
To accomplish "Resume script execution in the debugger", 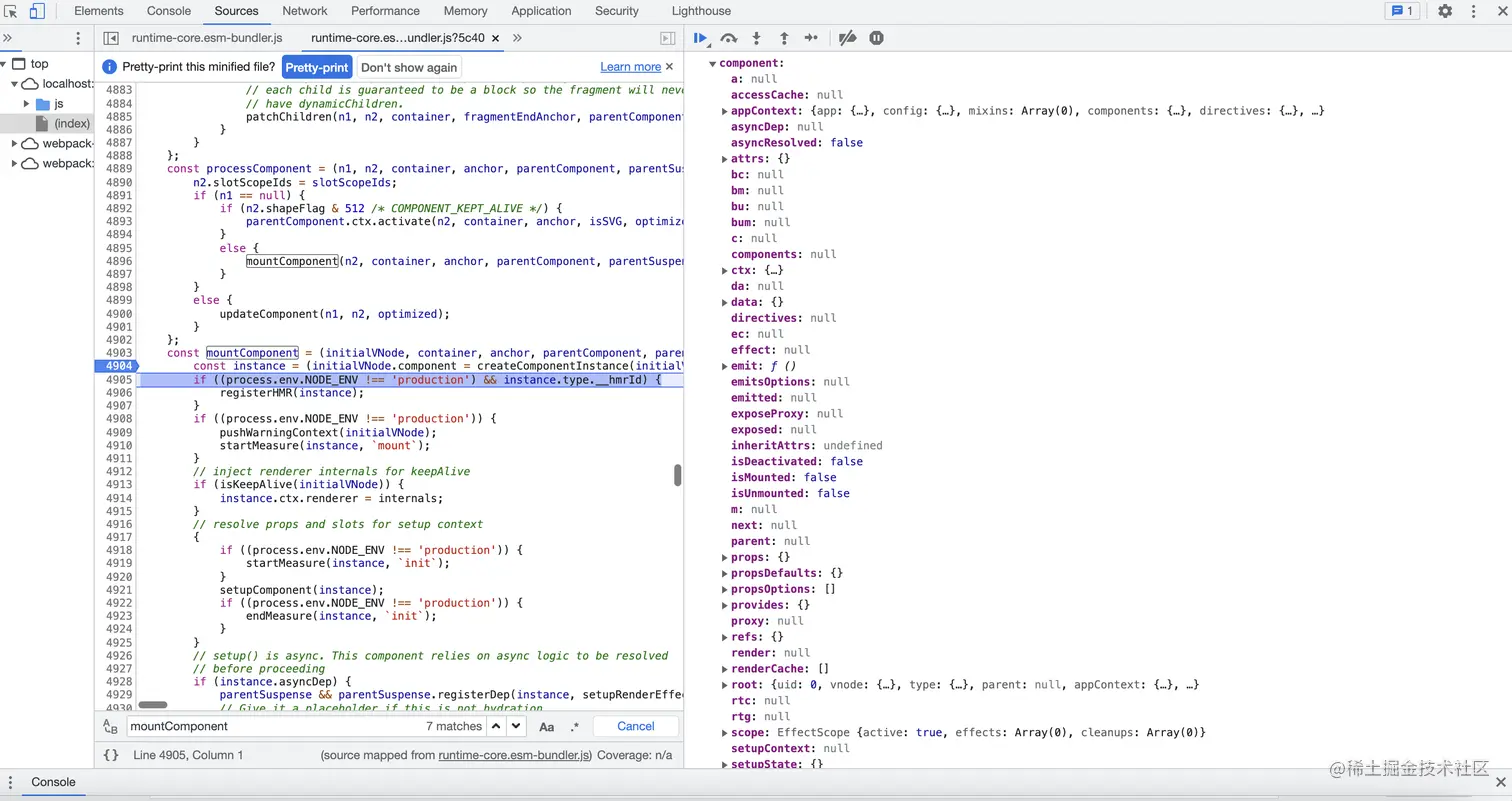I will (x=701, y=38).
